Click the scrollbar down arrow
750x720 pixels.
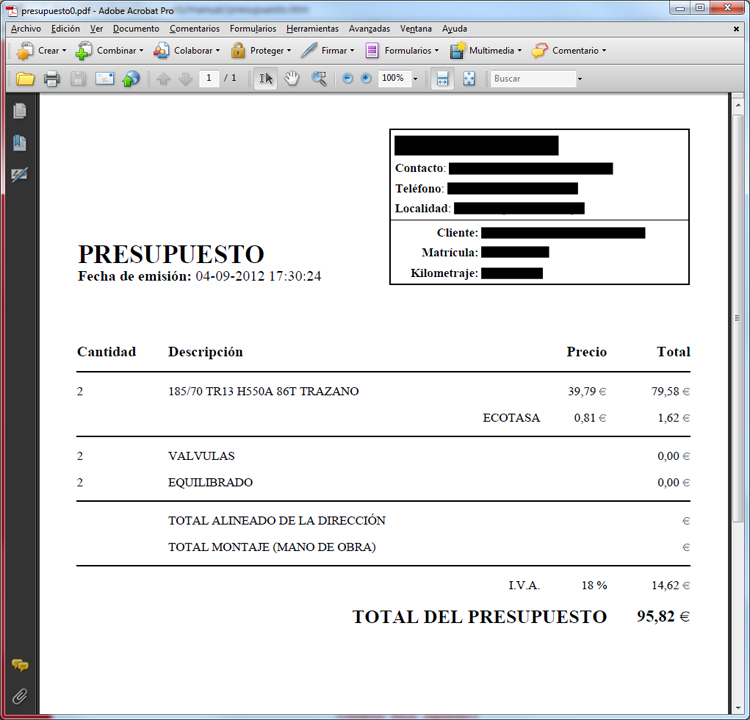(737, 708)
